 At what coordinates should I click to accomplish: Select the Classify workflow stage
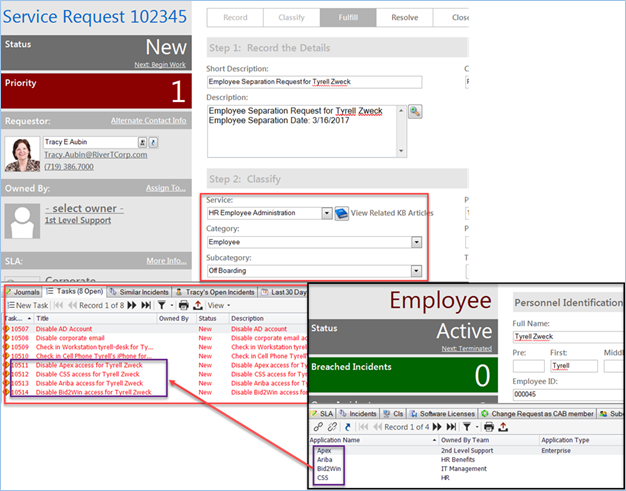(x=291, y=18)
